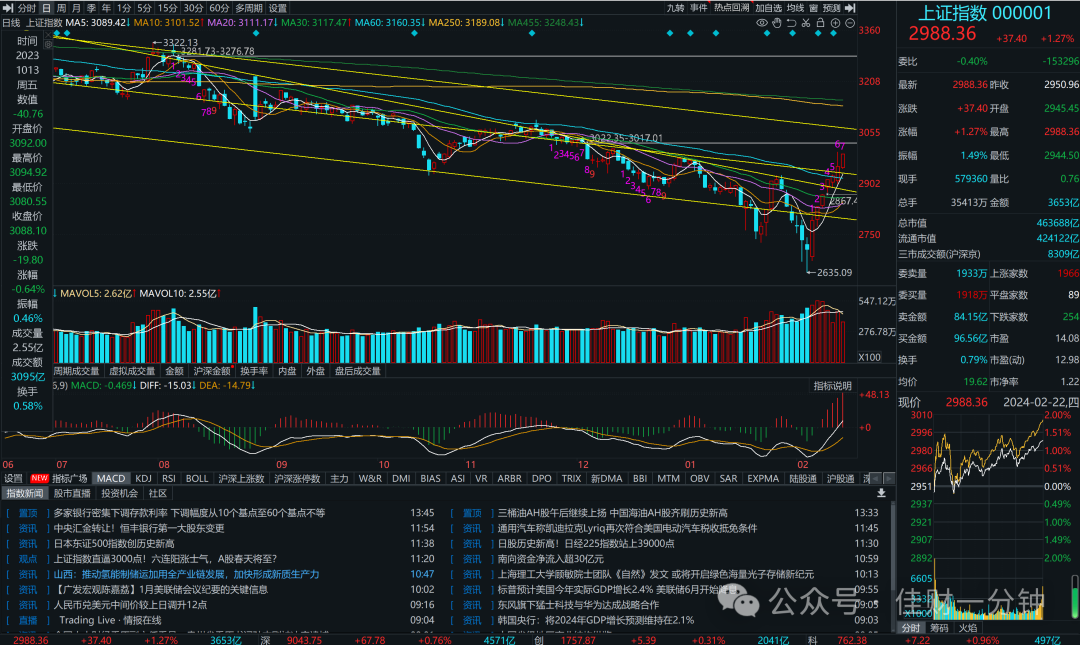Viewport: 1080px width, 645px height.
Task: Select the BOLL indicator tab
Action: pos(197,478)
